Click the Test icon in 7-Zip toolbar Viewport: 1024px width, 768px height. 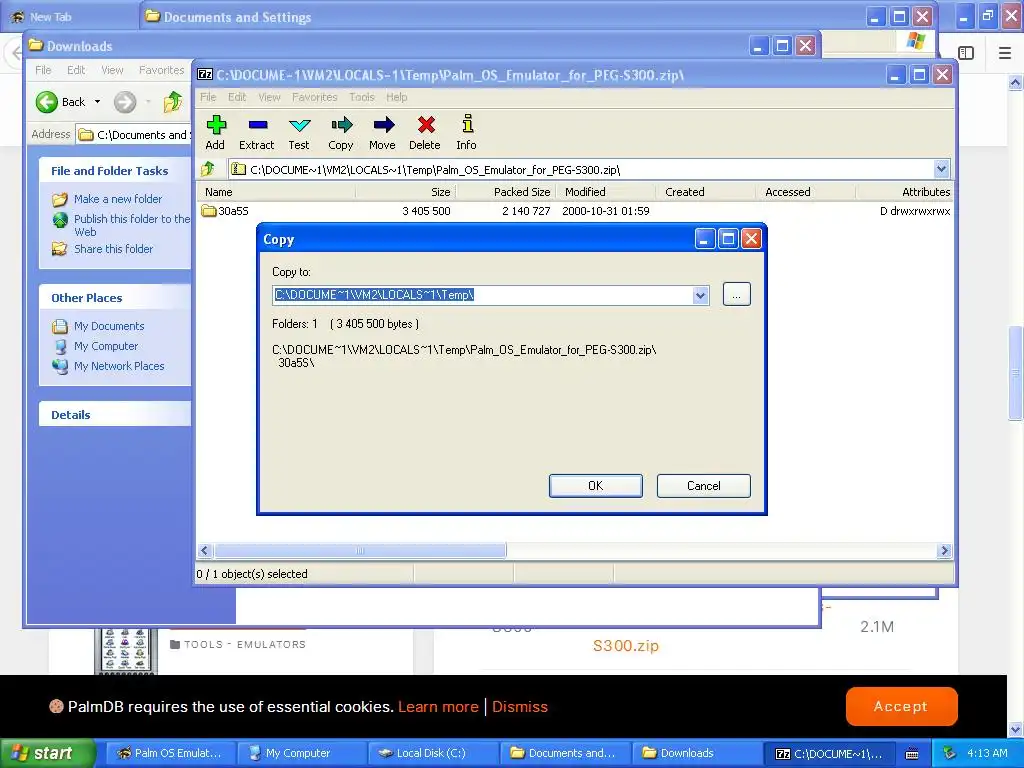point(299,133)
